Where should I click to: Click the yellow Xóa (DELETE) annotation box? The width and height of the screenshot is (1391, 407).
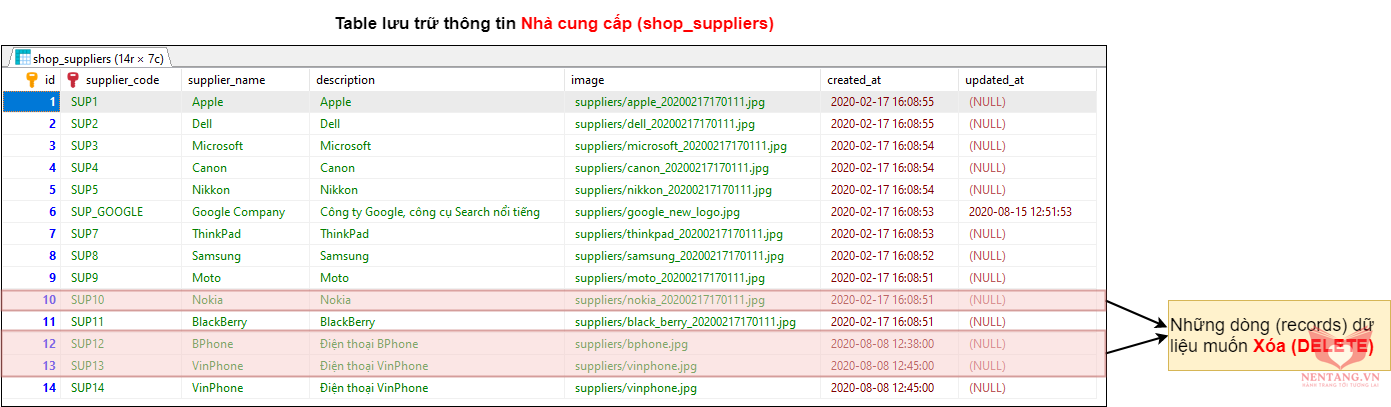point(1272,335)
